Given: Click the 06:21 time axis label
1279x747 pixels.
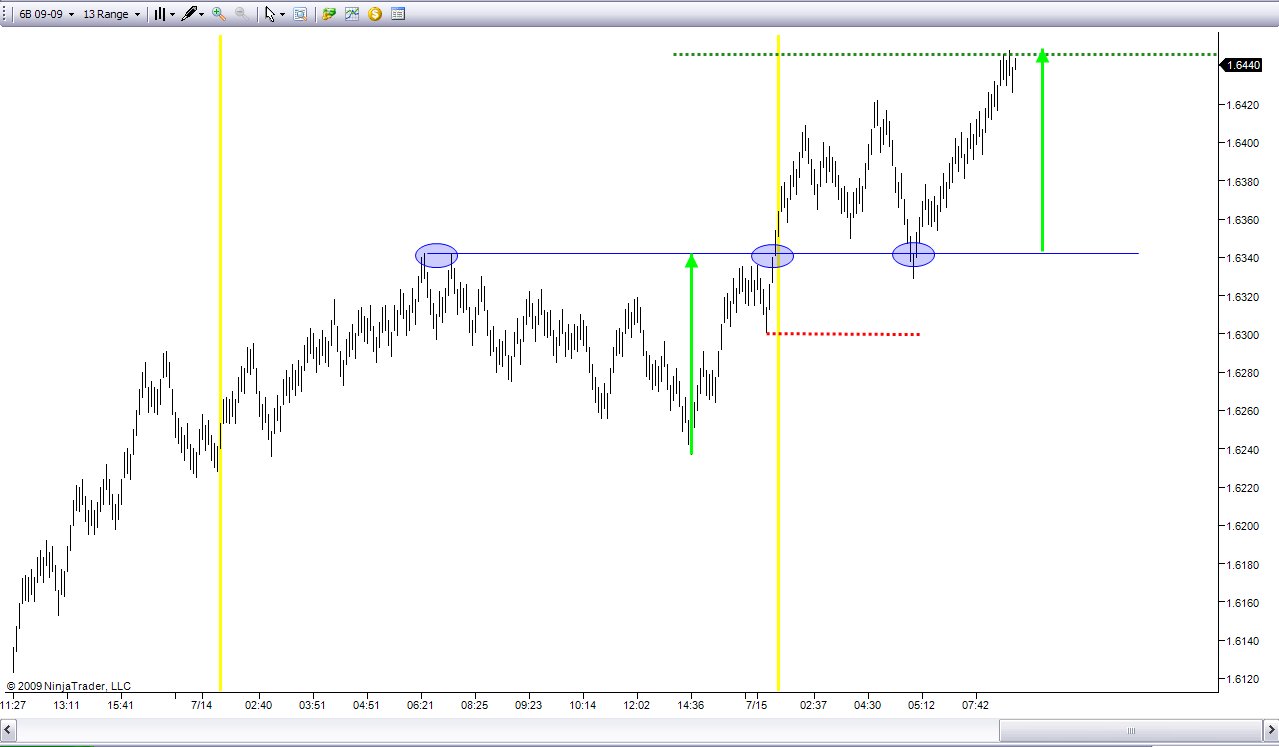Looking at the screenshot, I should 421,705.
